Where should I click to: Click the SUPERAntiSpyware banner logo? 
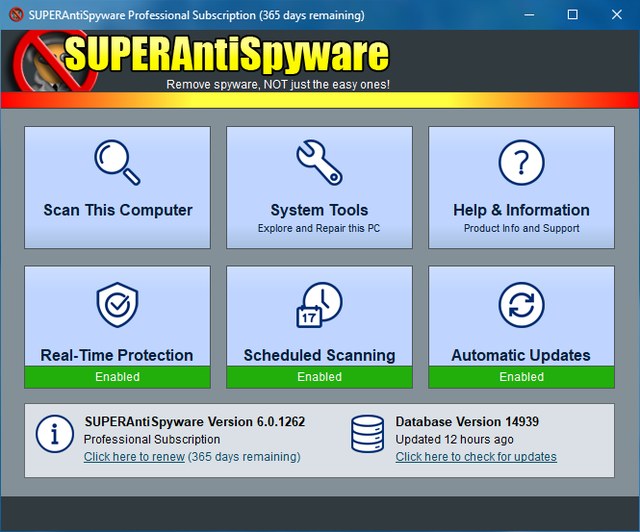(x=225, y=56)
